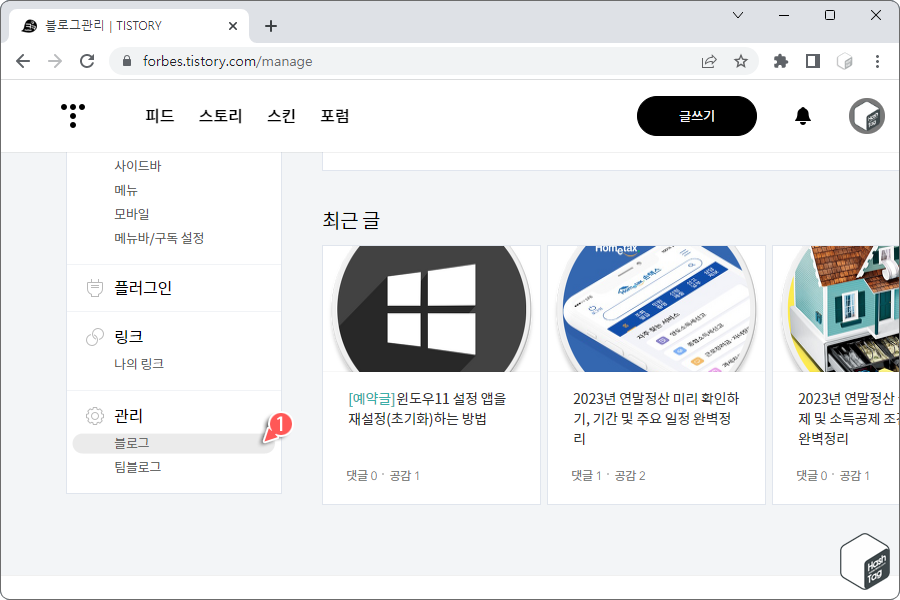Click the browser forward arrow
The height and width of the screenshot is (600, 900).
pyautogui.click(x=55, y=61)
